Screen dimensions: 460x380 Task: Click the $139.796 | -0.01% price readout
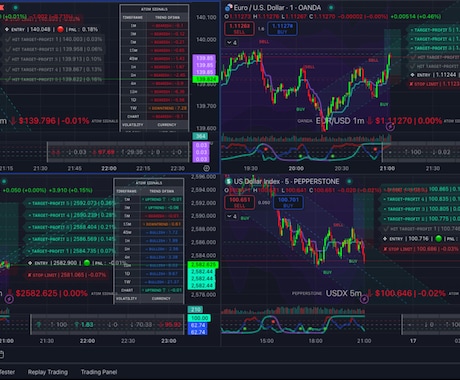(x=54, y=121)
